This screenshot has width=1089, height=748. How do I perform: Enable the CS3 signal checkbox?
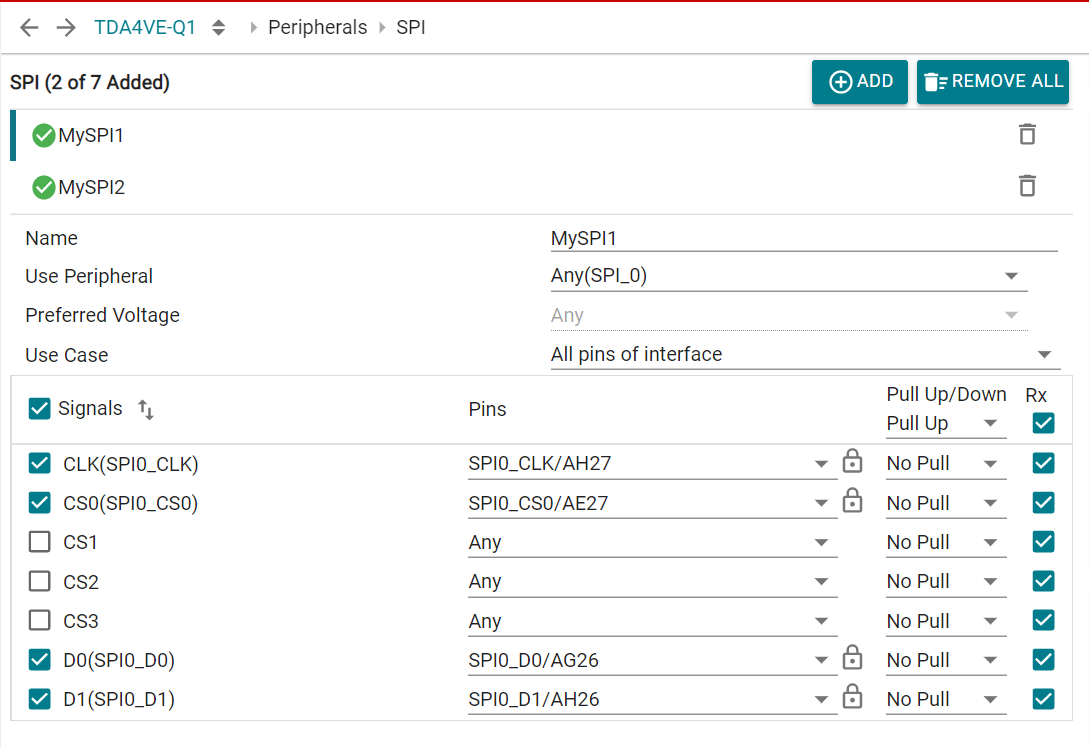tap(40, 620)
